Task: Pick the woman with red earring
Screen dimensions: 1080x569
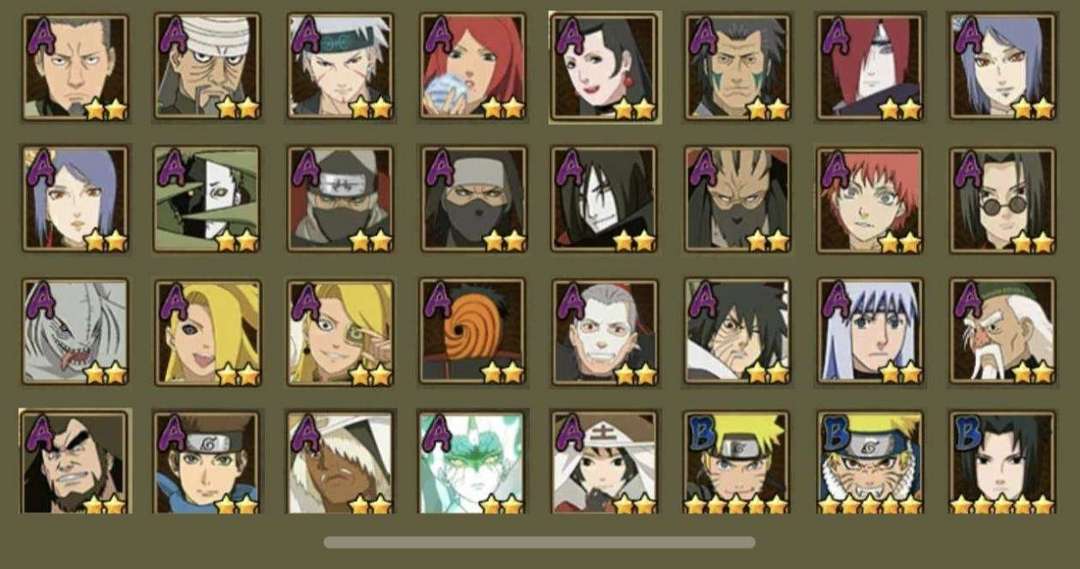Action: [605, 67]
